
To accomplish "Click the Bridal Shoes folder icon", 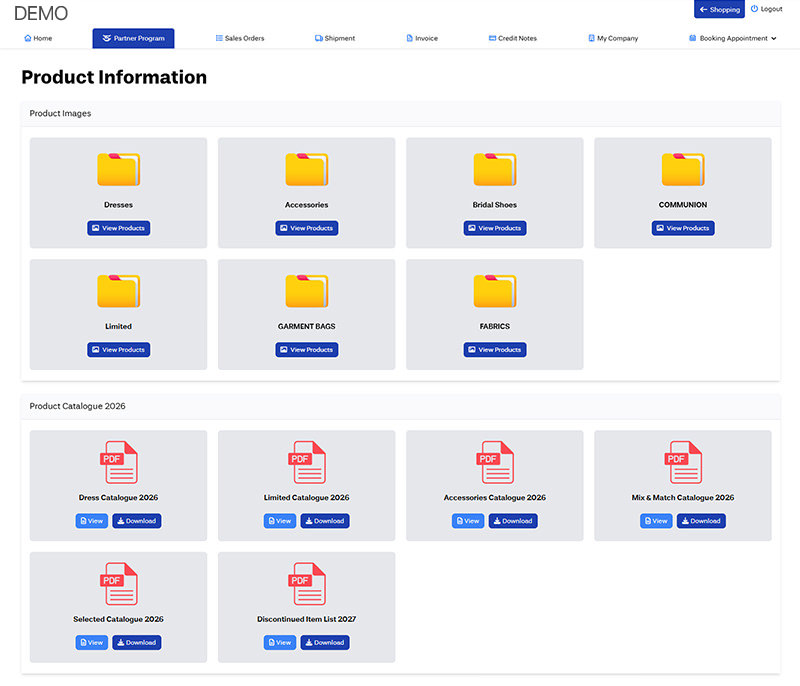I will click(494, 170).
